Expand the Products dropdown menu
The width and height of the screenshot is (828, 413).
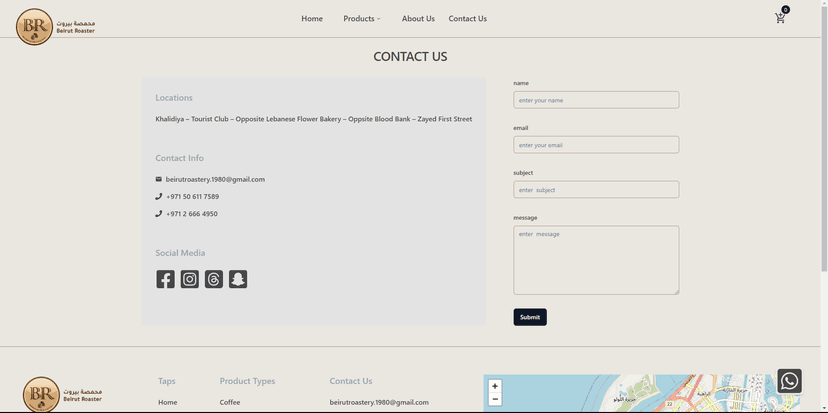click(x=362, y=19)
